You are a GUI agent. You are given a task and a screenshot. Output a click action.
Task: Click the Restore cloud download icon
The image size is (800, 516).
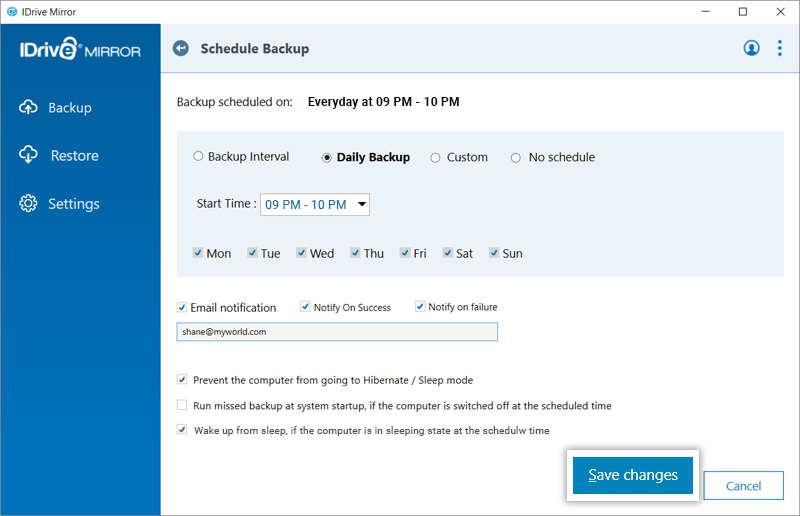(29, 155)
